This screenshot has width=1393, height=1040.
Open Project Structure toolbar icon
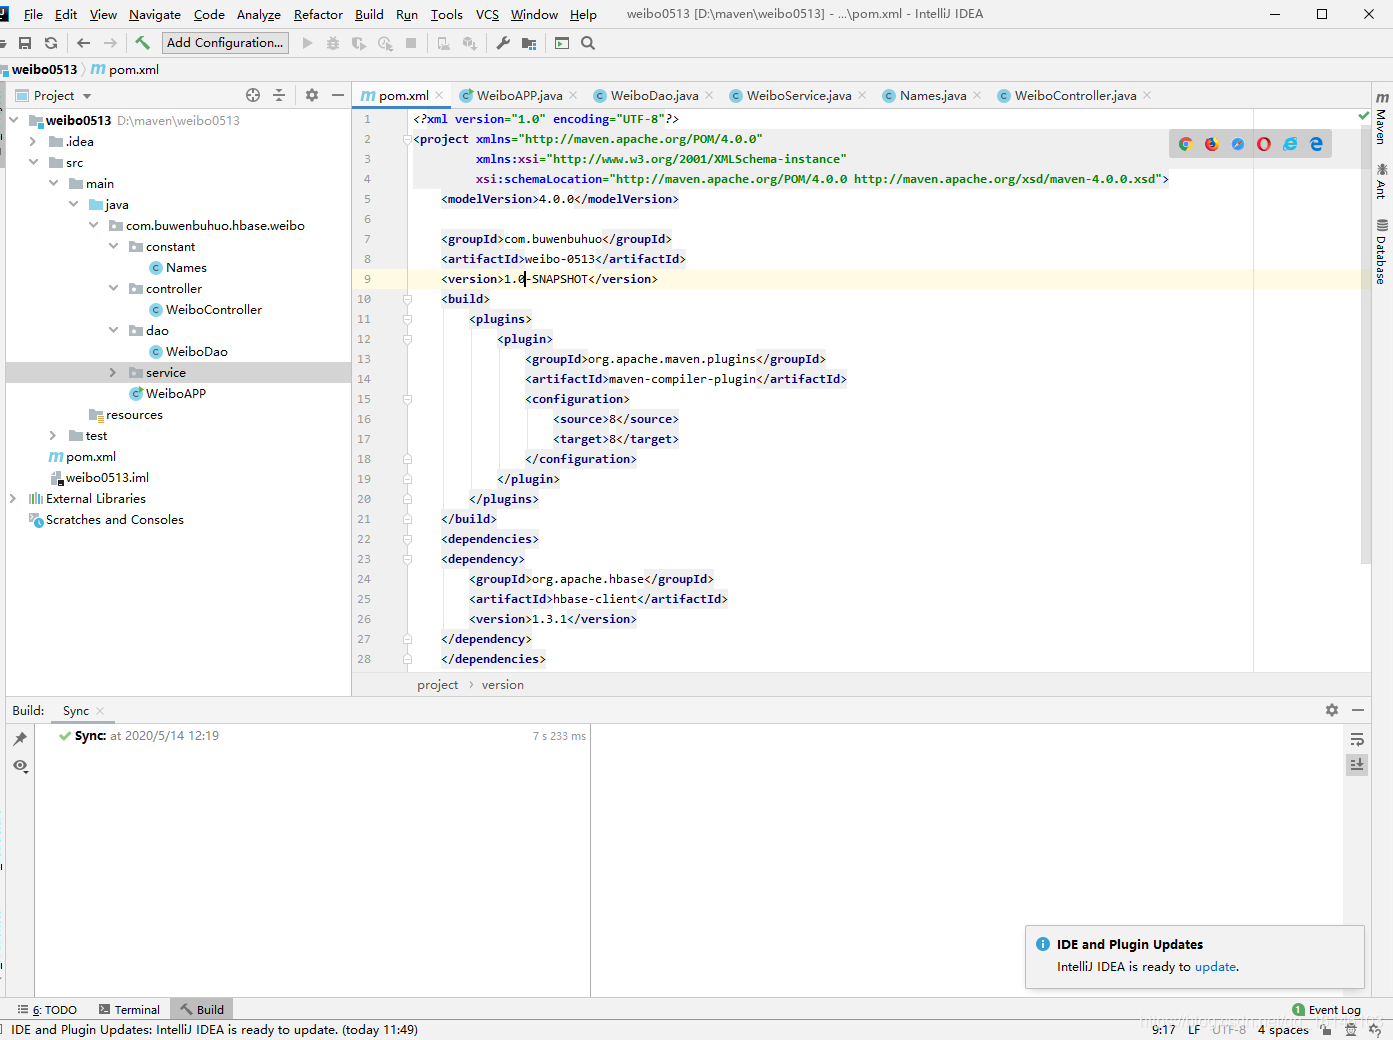pyautogui.click(x=529, y=43)
